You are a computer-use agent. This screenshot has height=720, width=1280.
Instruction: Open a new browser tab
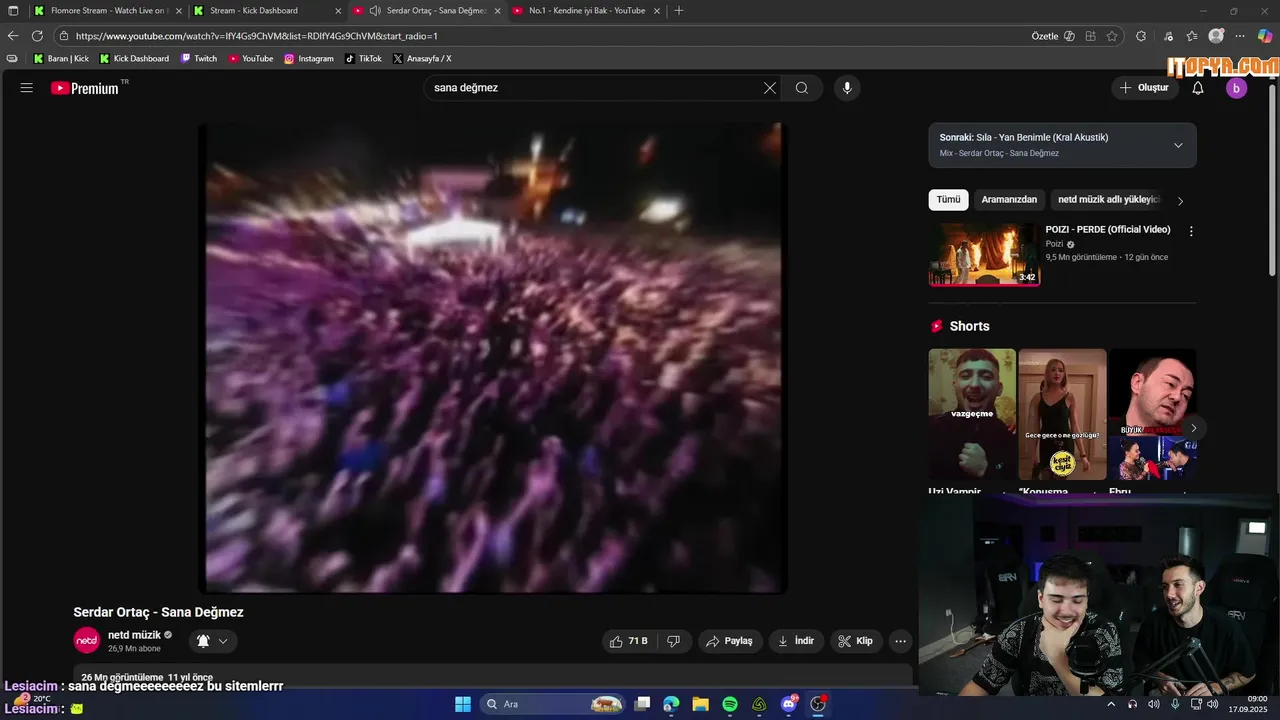tap(679, 11)
